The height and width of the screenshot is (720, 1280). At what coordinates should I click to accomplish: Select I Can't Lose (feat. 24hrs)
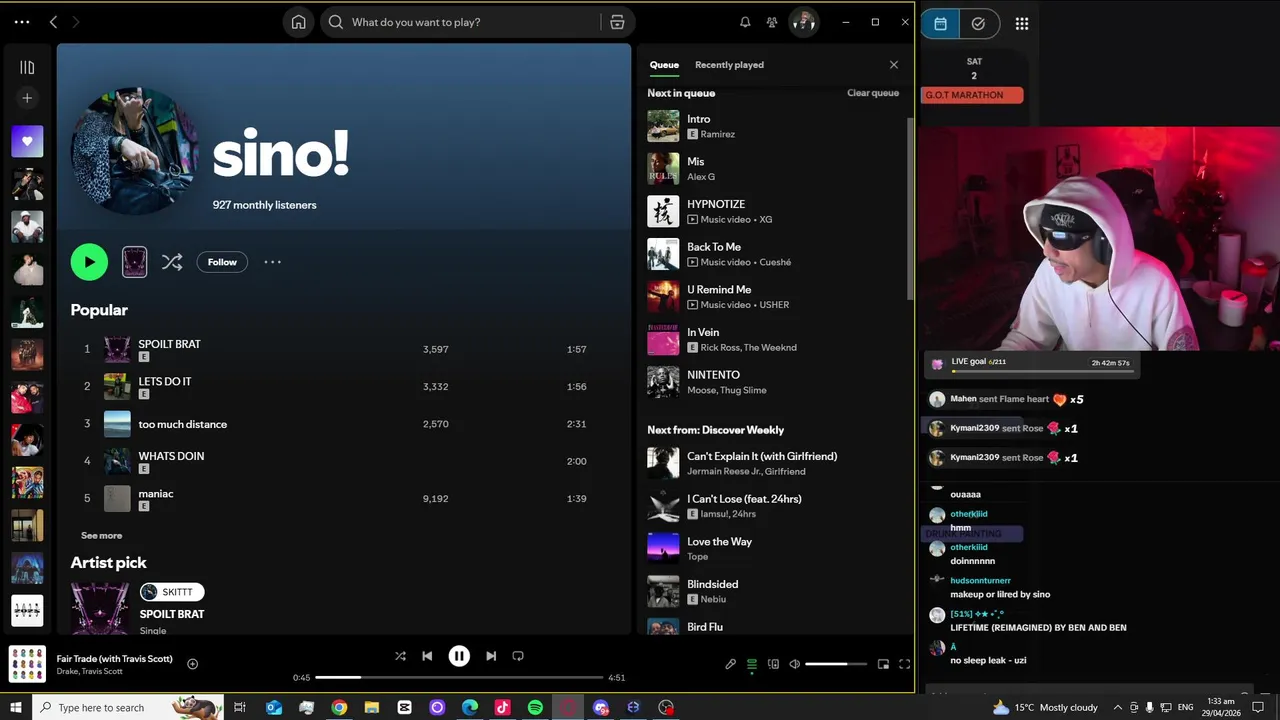(x=773, y=506)
